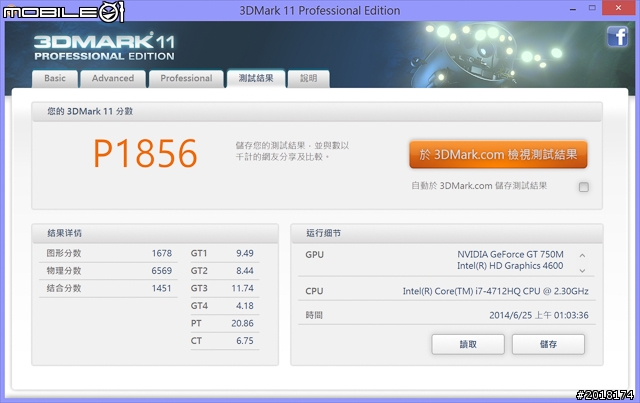Select the Intel(R) HD Graphics 4600 entry
The width and height of the screenshot is (640, 403).
[x=510, y=265]
